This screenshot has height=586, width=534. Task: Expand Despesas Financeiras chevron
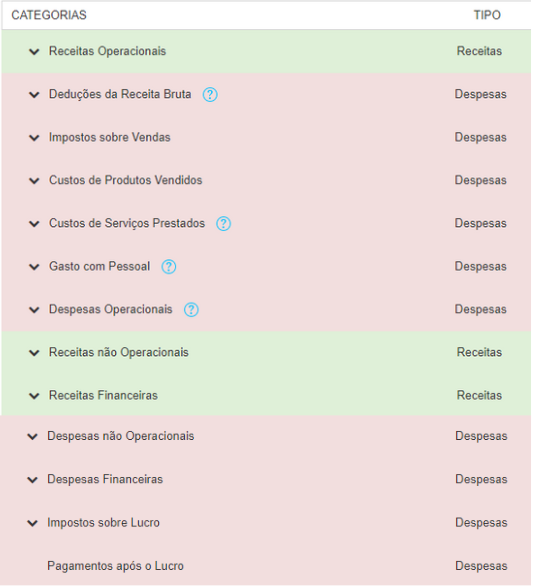tap(33, 480)
